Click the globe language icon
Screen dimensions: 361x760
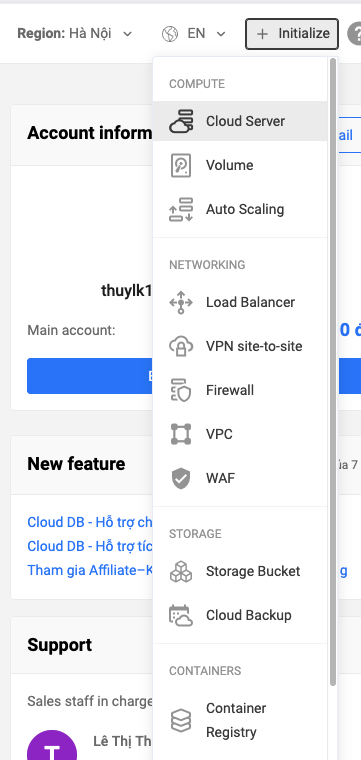[170, 33]
